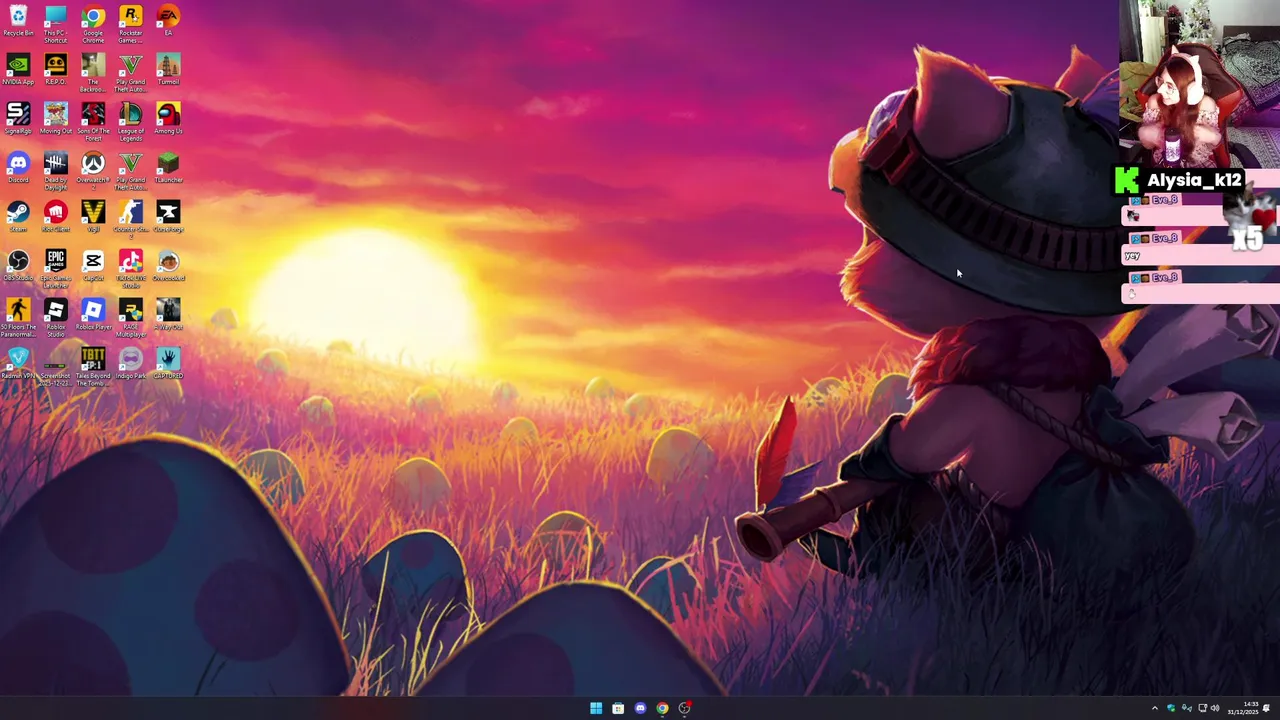Open the This PC shortcut
1280x720 pixels.
pos(55,24)
